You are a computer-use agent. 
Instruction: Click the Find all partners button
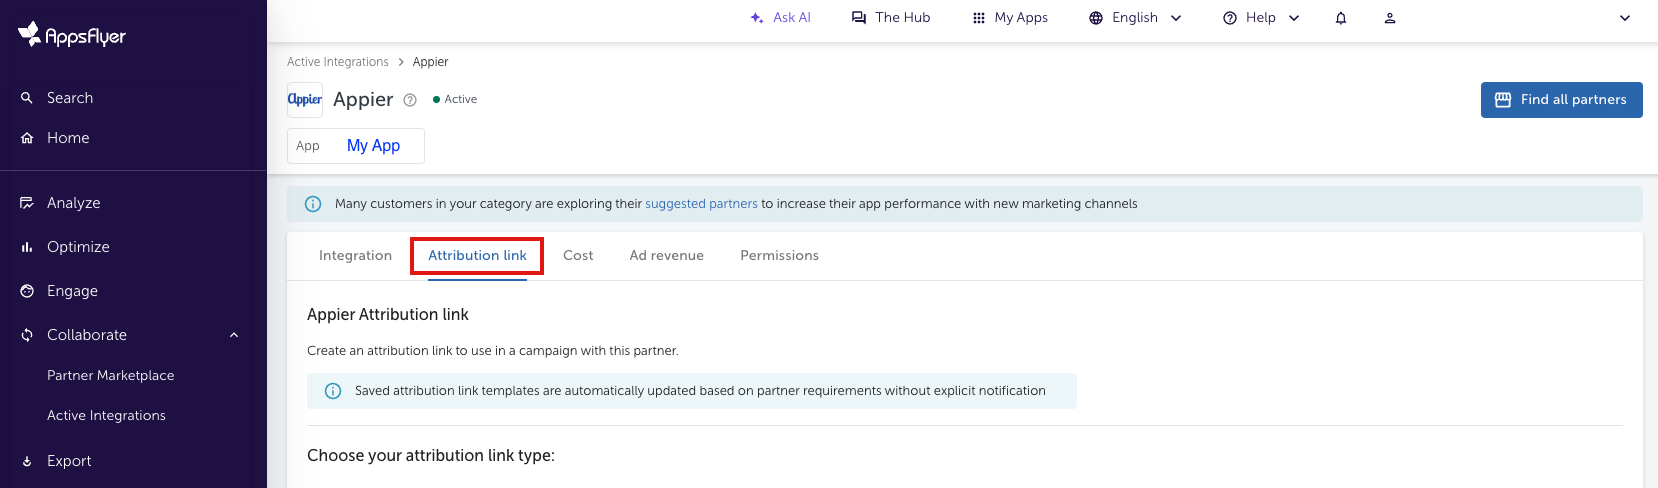(x=1561, y=100)
